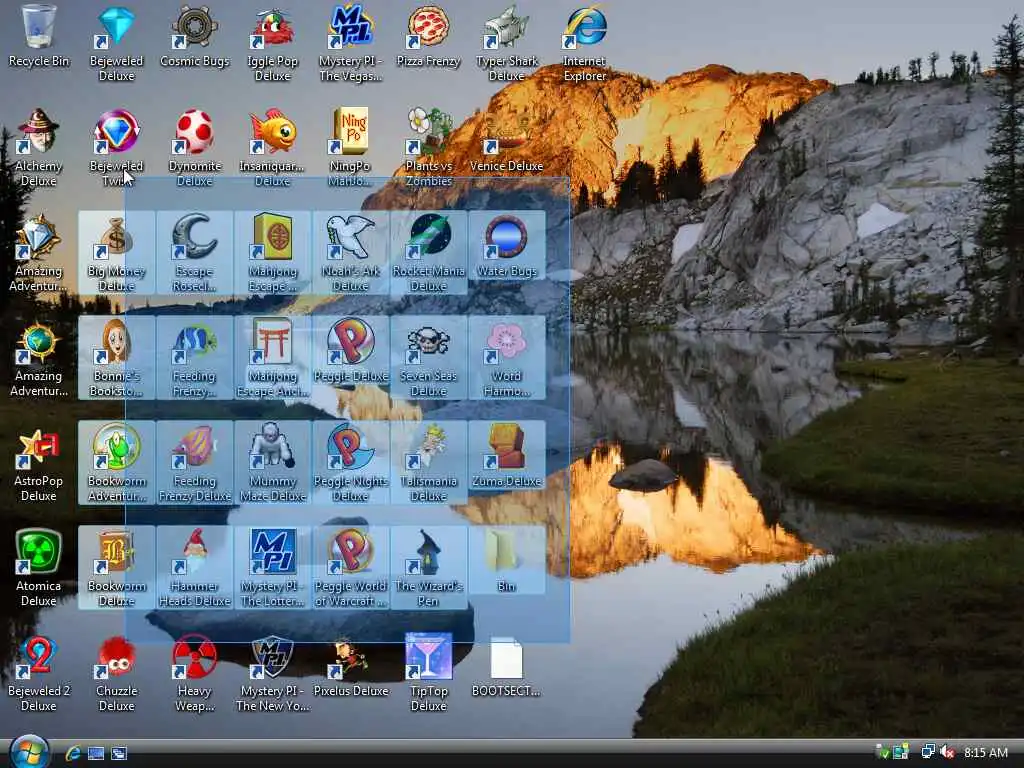Select the Bejeweled 2 Deluxe shortcut
Viewport: 1024px width, 768px height.
39,673
